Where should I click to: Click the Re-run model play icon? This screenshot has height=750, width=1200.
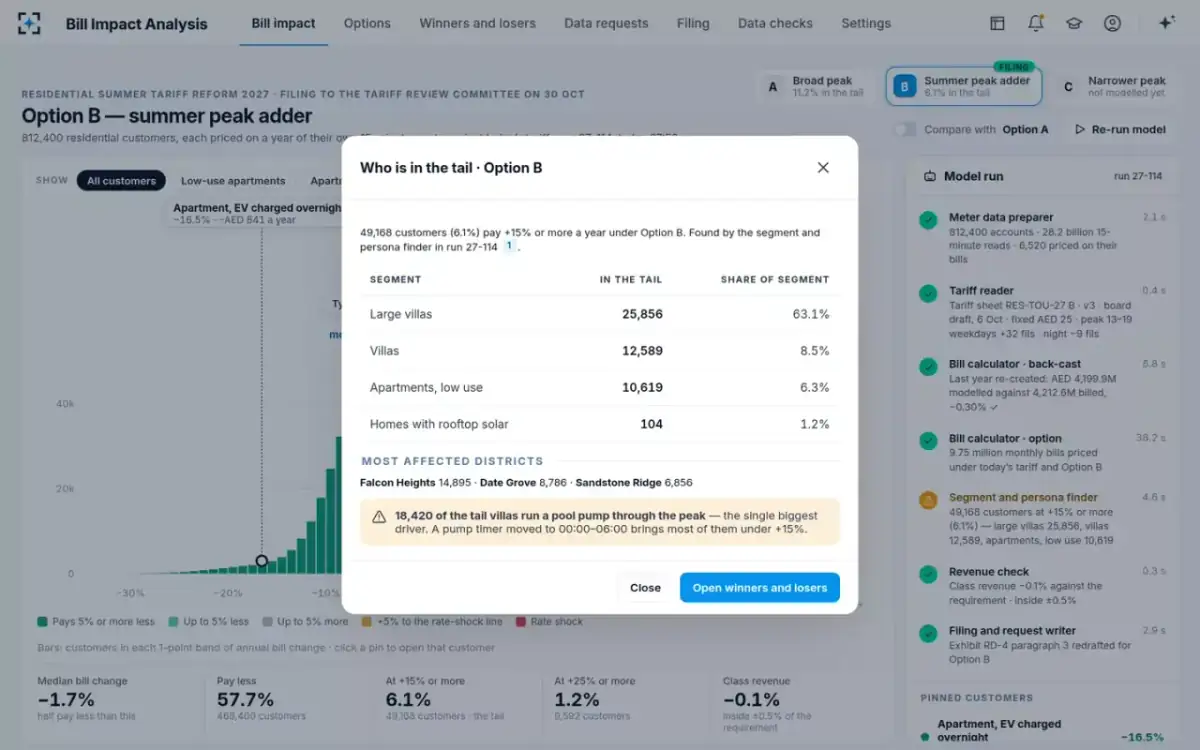[x=1080, y=129]
